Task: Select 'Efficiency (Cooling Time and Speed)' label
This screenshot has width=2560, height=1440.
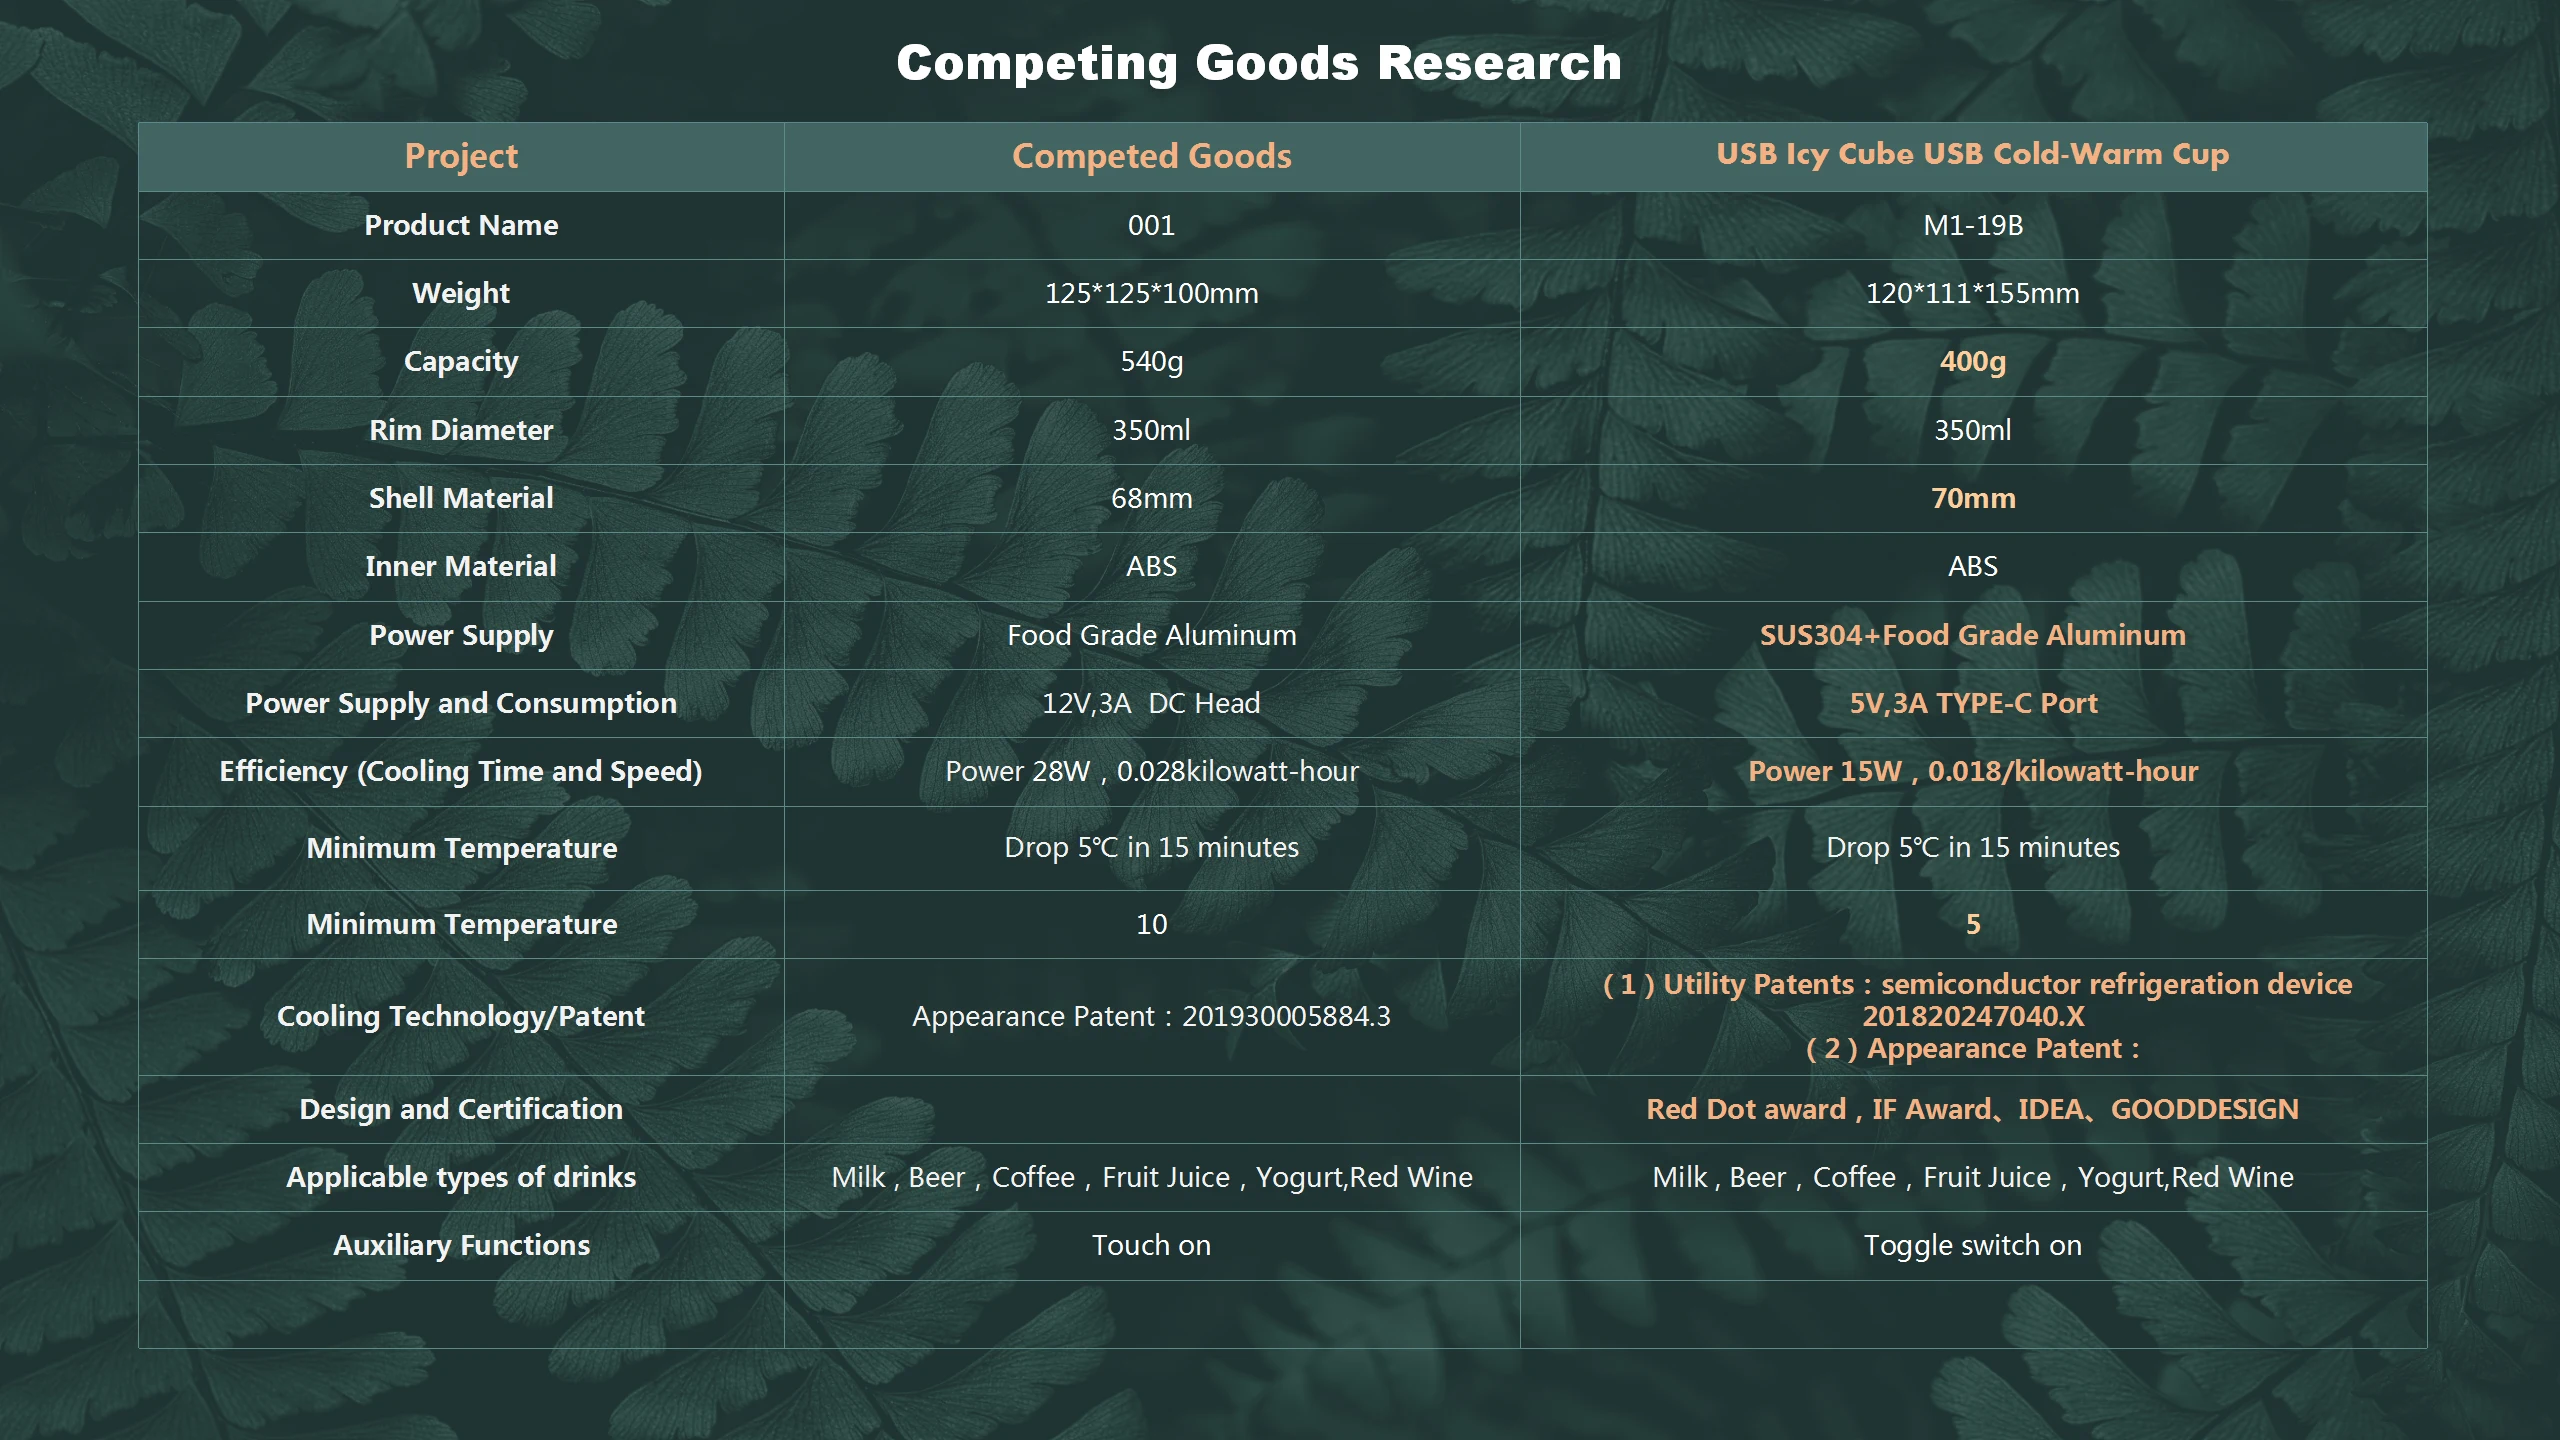Action: pos(461,771)
